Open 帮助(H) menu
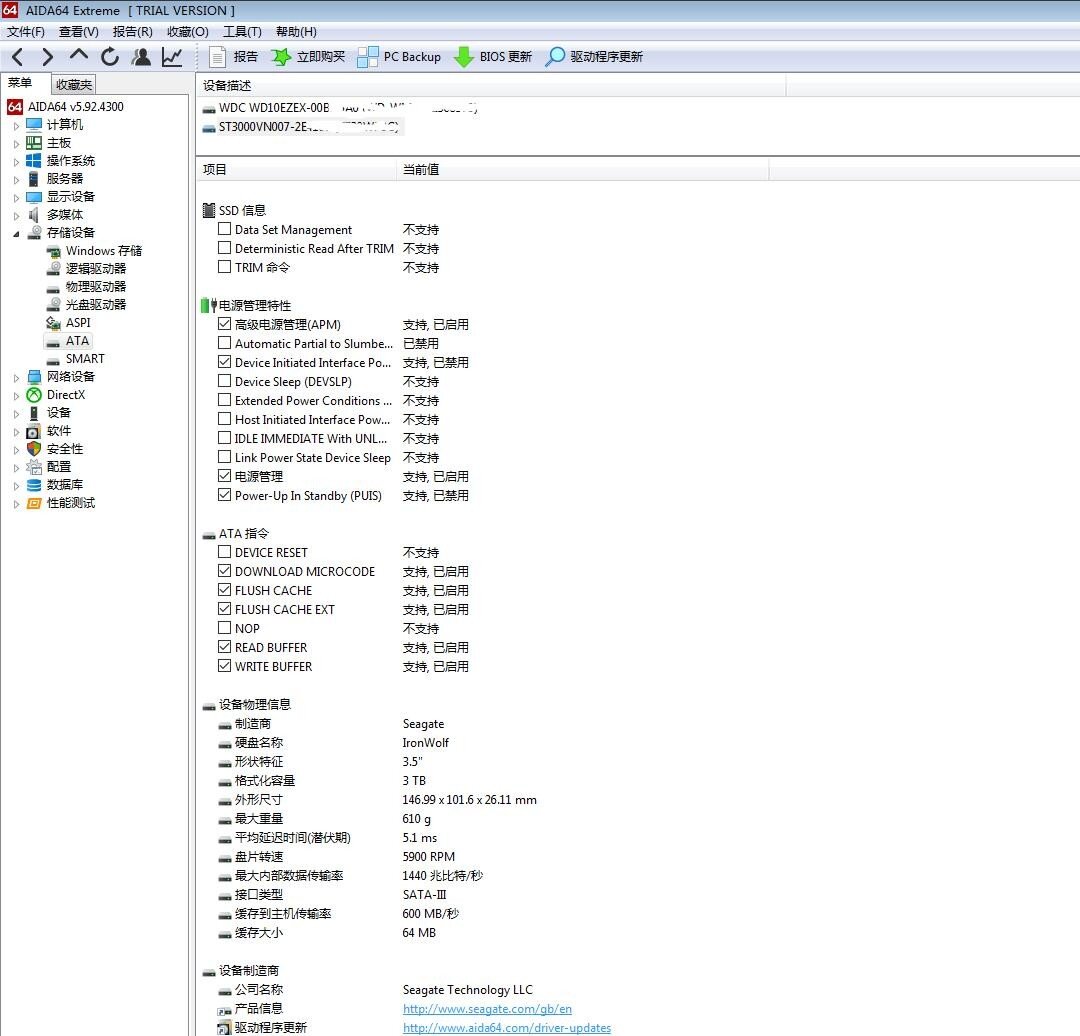This screenshot has height=1036, width=1080. 296,32
